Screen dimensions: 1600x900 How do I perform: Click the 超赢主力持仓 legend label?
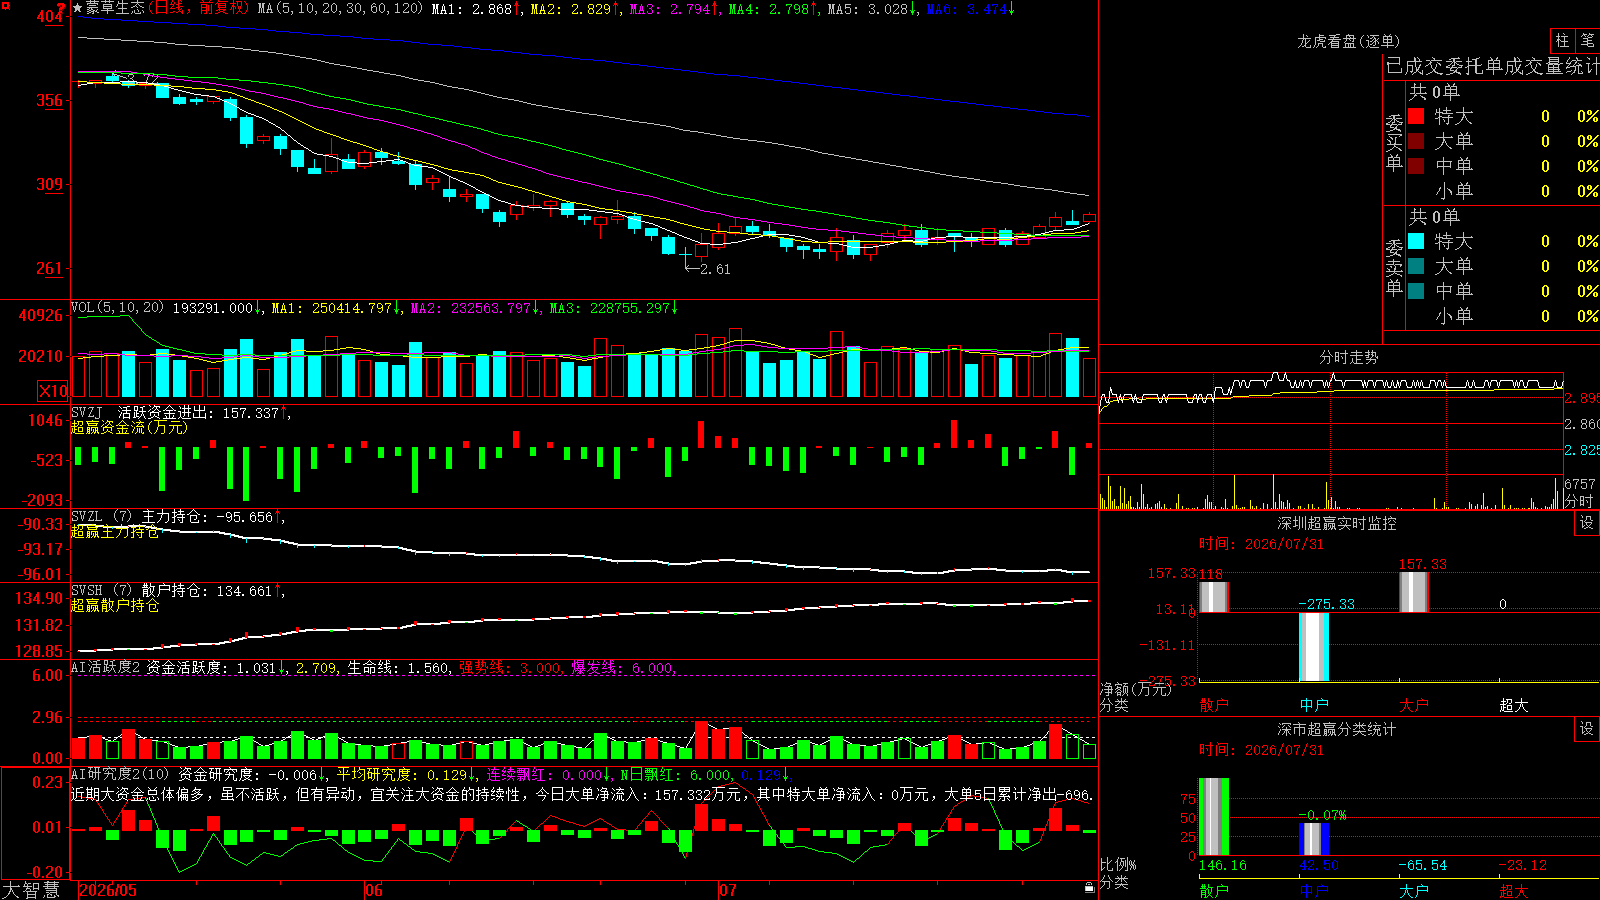tap(115, 531)
